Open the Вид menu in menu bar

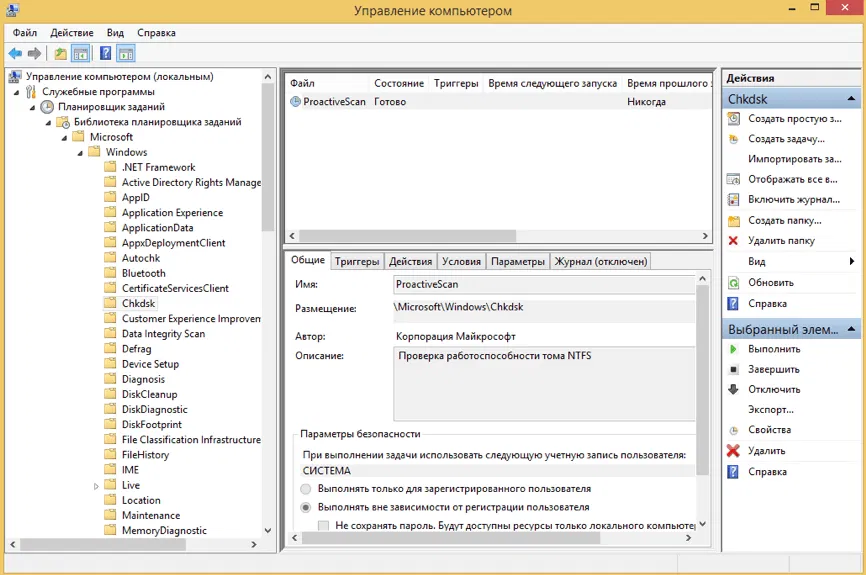[115, 33]
